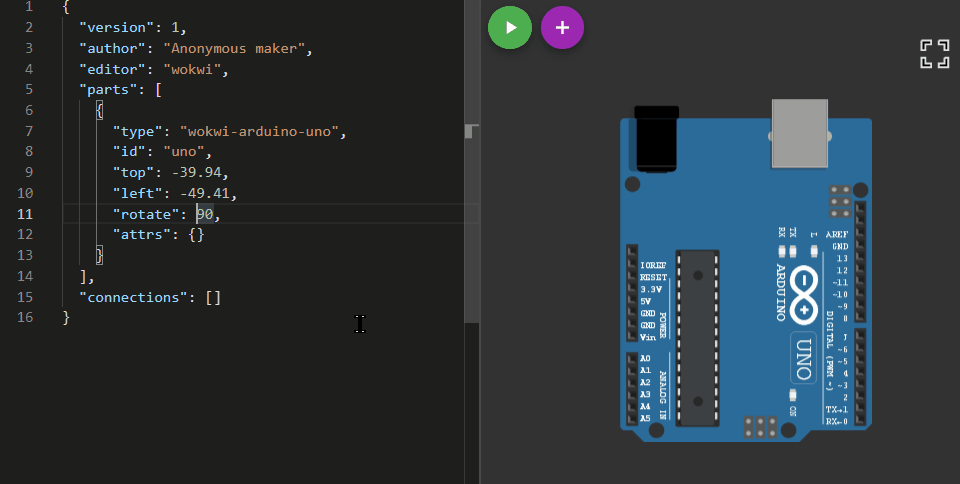The image size is (960, 484).
Task: Click the "left": -49.41 value
Action: pyautogui.click(x=204, y=193)
